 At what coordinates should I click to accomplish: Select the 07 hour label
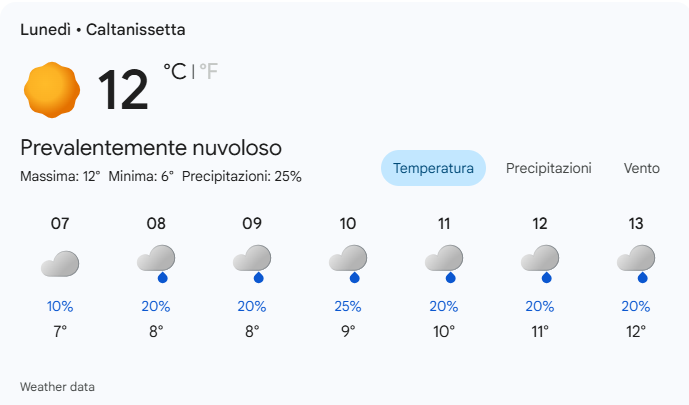pos(60,224)
